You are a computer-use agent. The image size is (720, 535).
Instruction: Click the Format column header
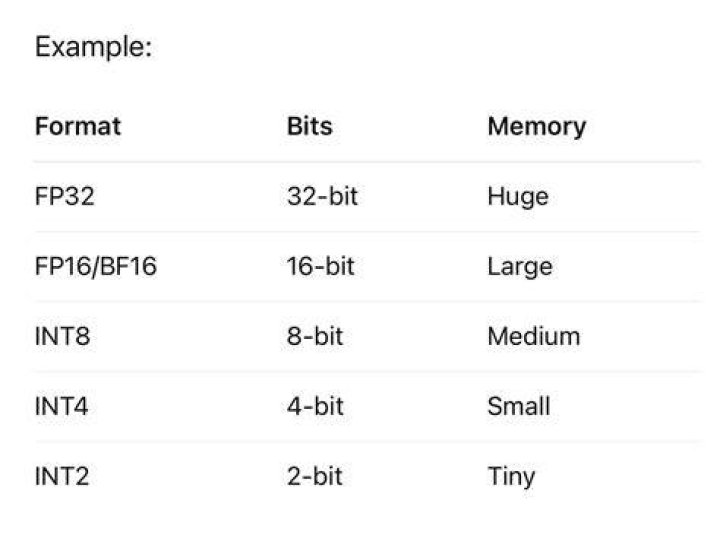(78, 126)
